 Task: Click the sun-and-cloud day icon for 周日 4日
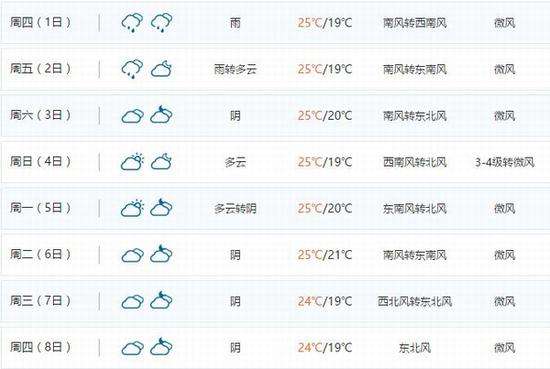point(133,162)
